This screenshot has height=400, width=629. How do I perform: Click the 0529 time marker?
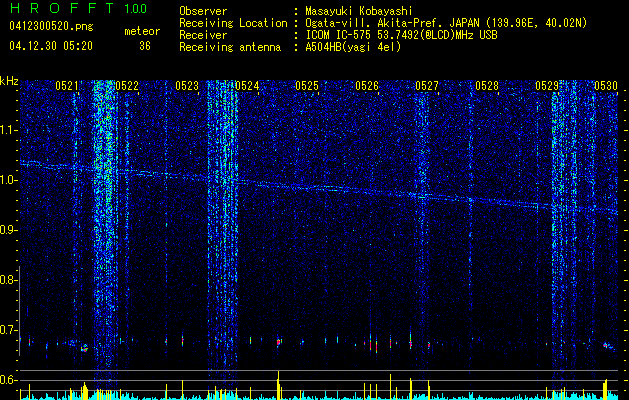click(547, 85)
